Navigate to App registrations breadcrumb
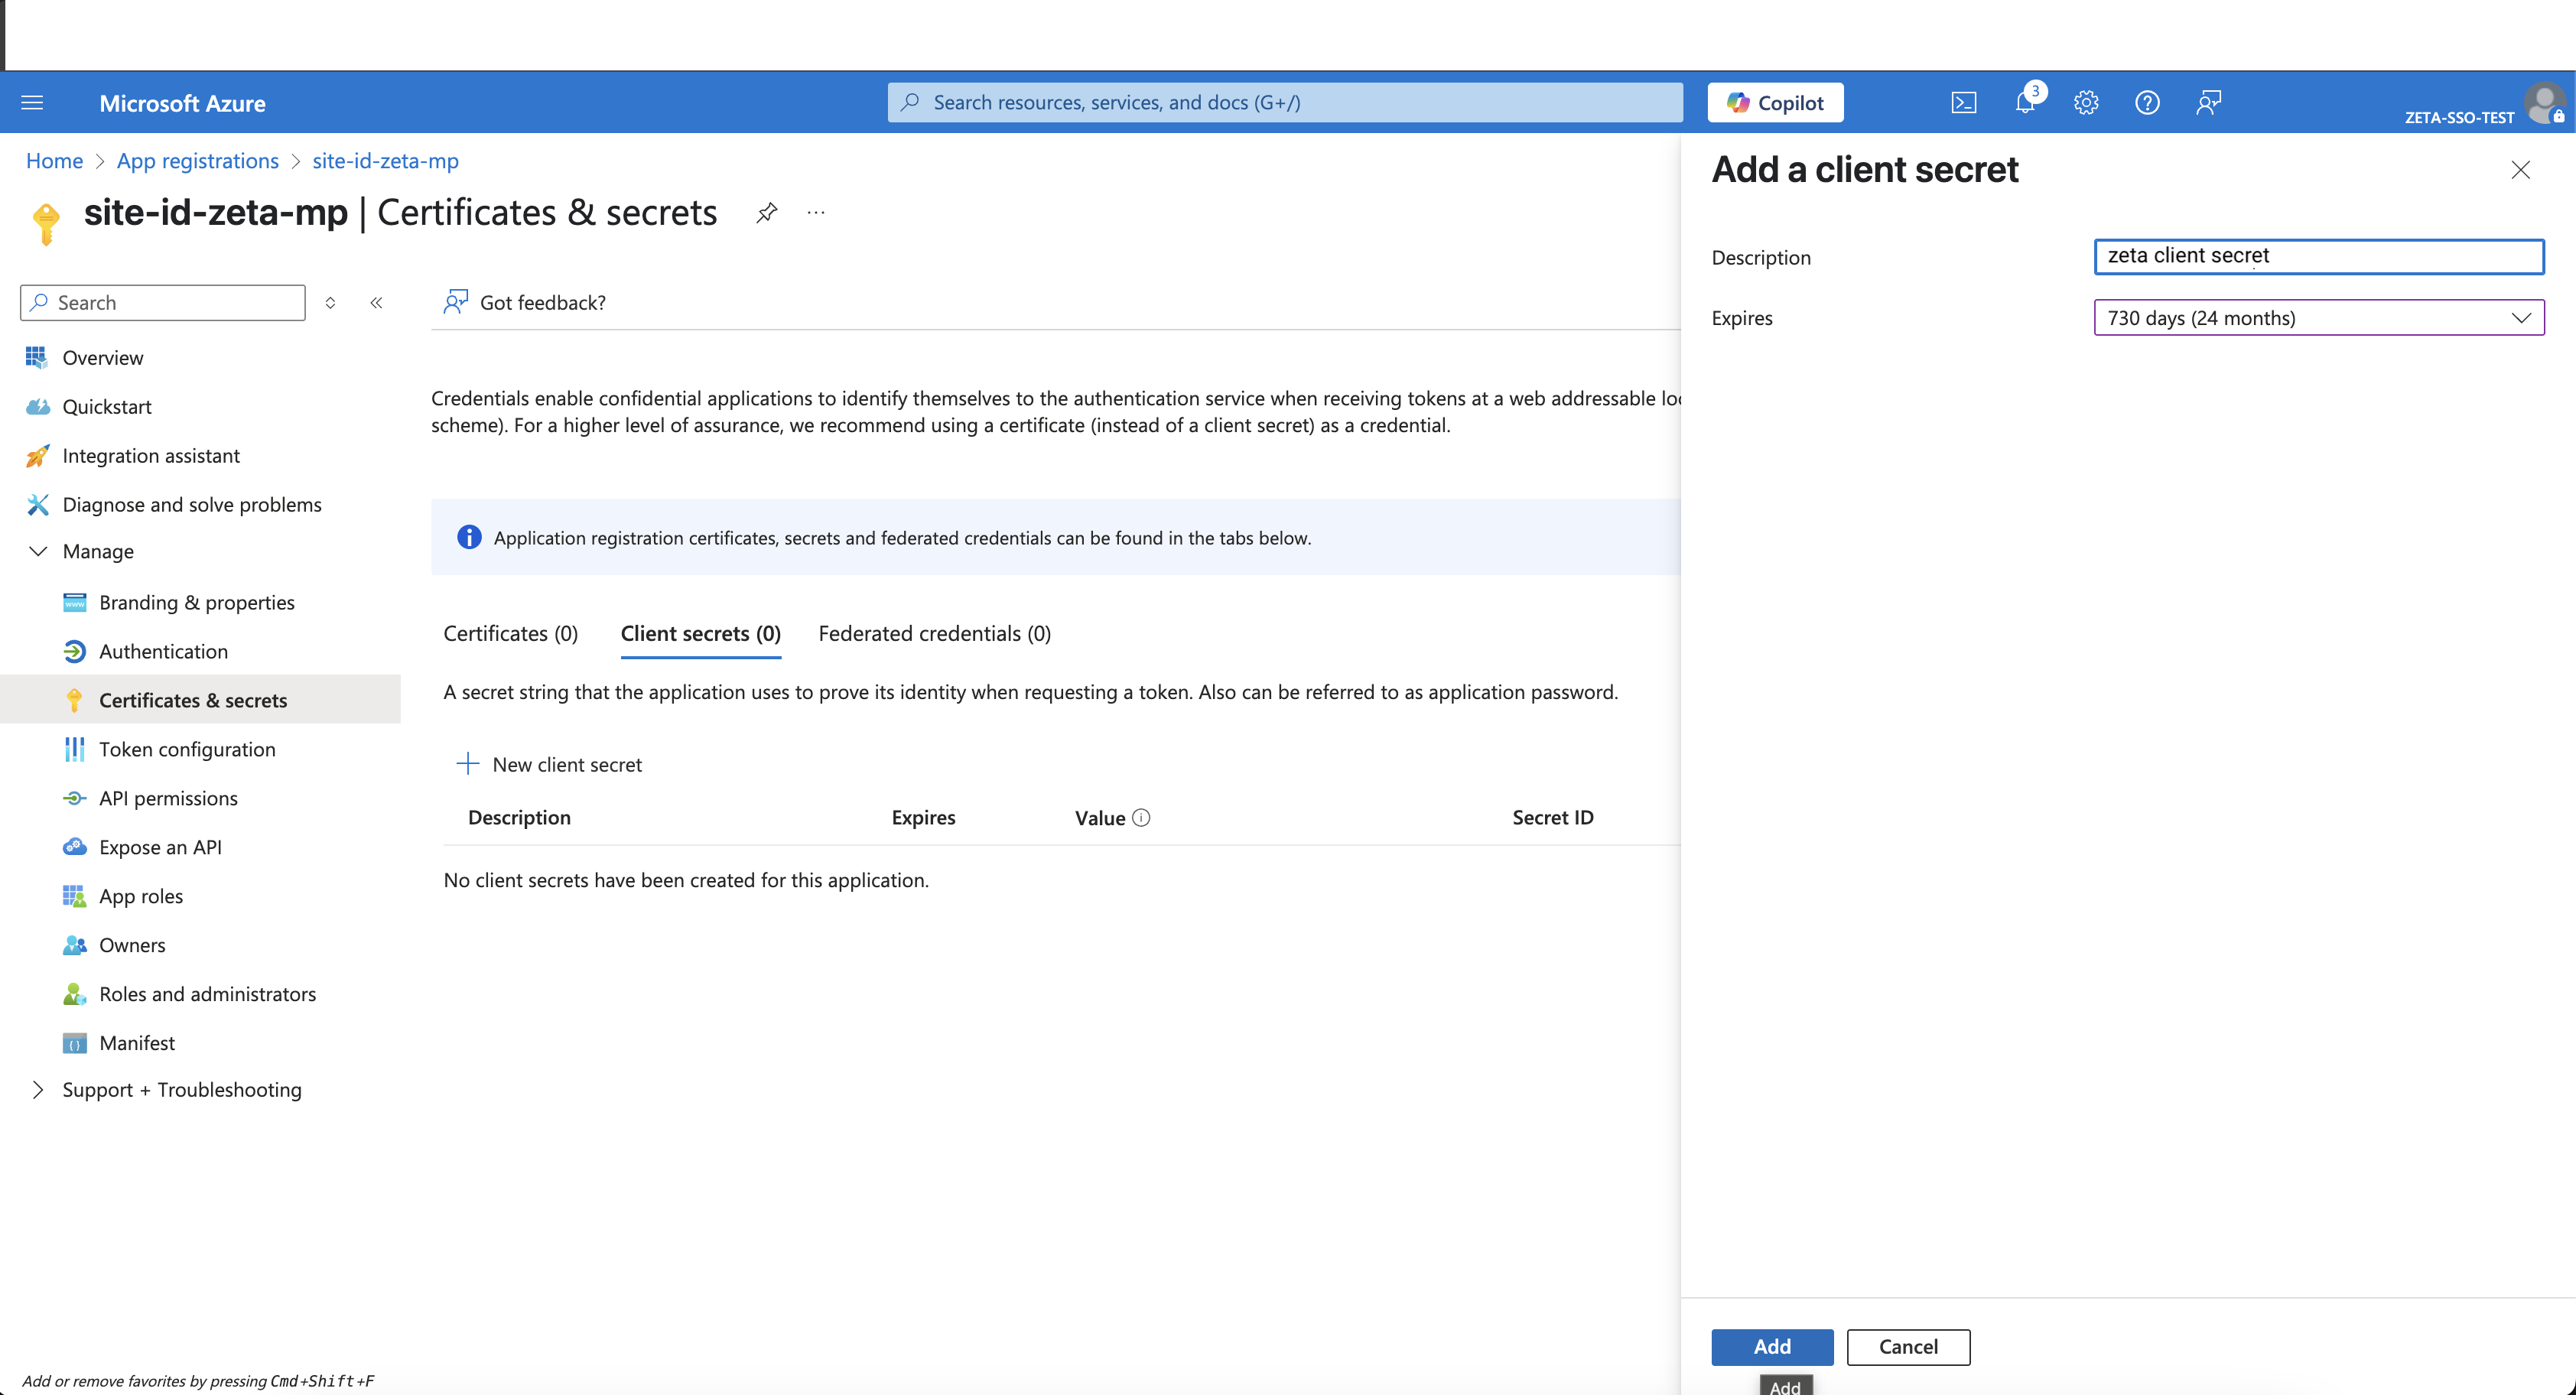 point(197,160)
